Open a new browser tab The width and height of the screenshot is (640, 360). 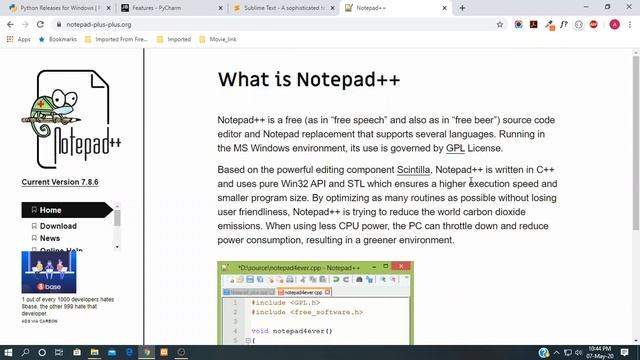[462, 8]
